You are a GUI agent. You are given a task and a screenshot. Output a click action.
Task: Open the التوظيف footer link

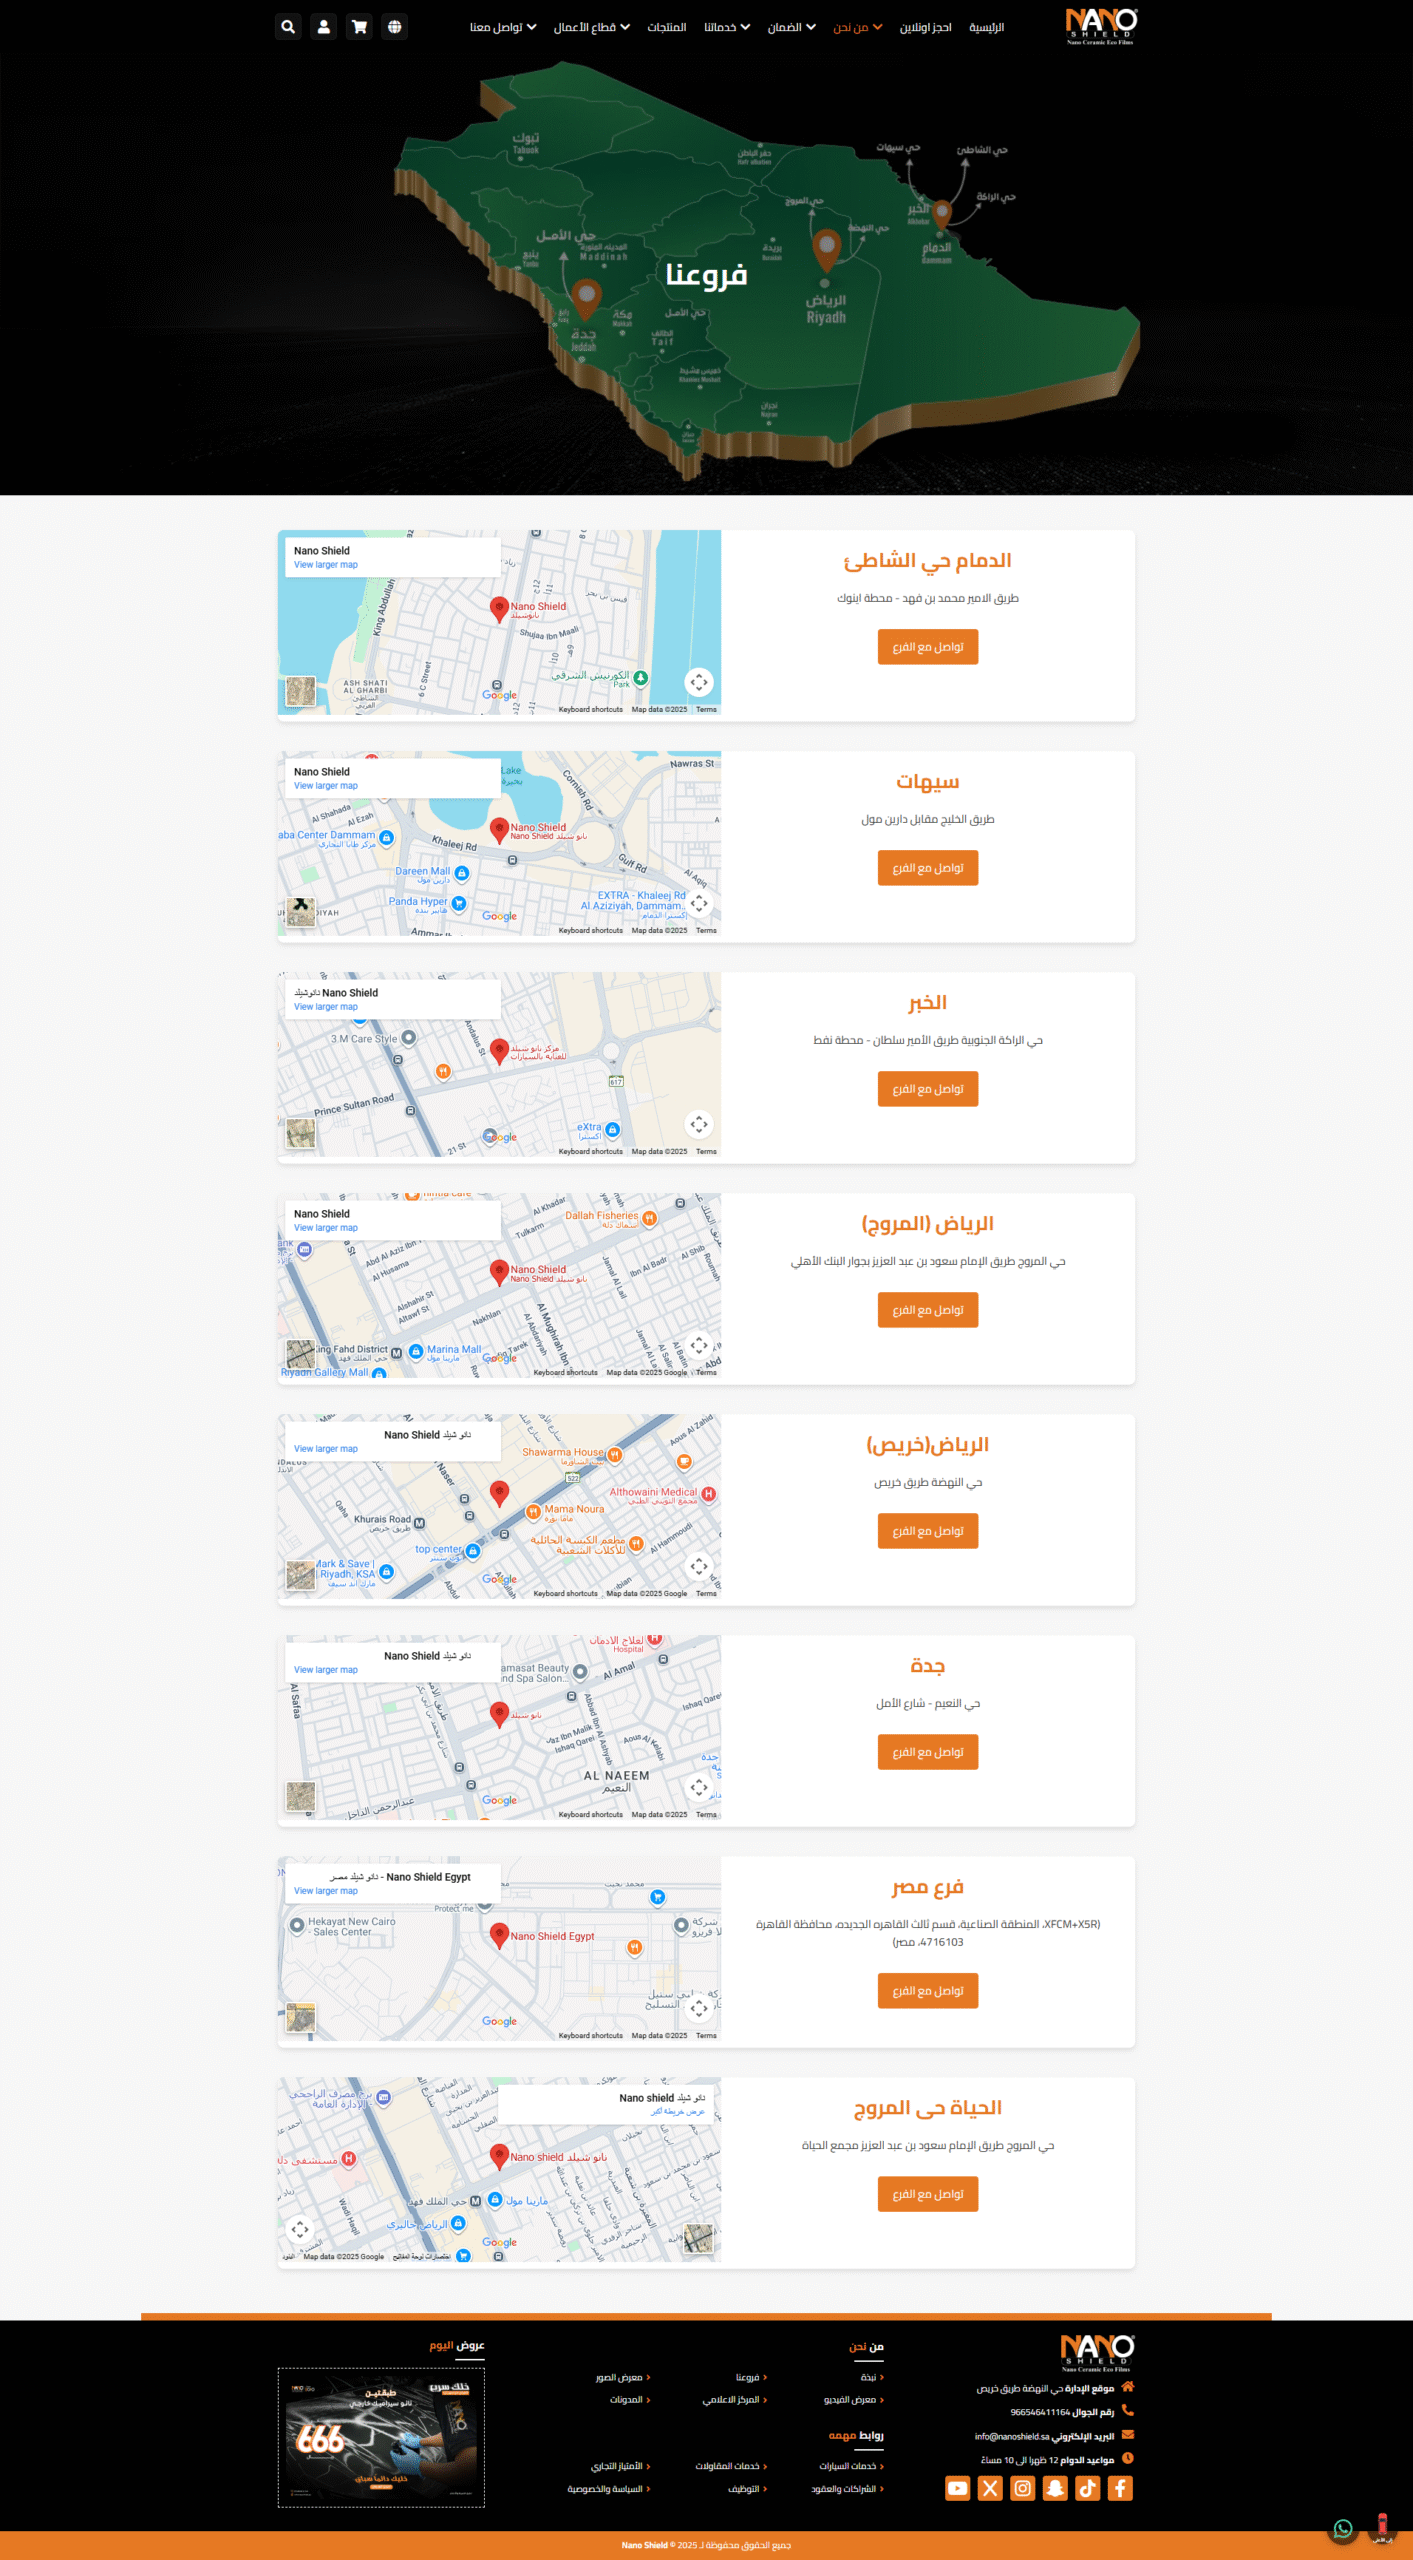748,2489
